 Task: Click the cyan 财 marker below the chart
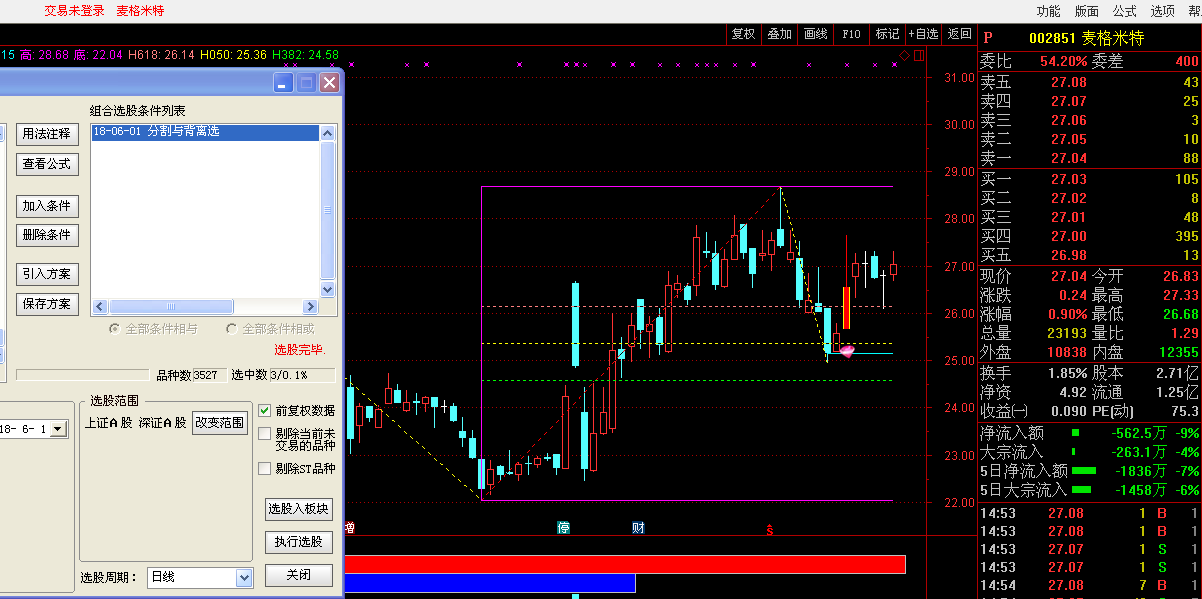coord(637,527)
